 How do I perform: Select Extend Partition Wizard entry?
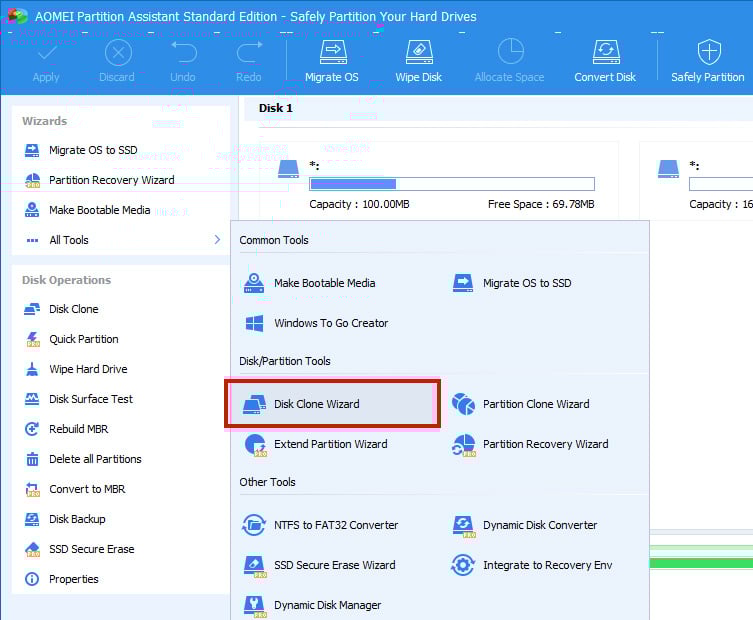point(330,444)
